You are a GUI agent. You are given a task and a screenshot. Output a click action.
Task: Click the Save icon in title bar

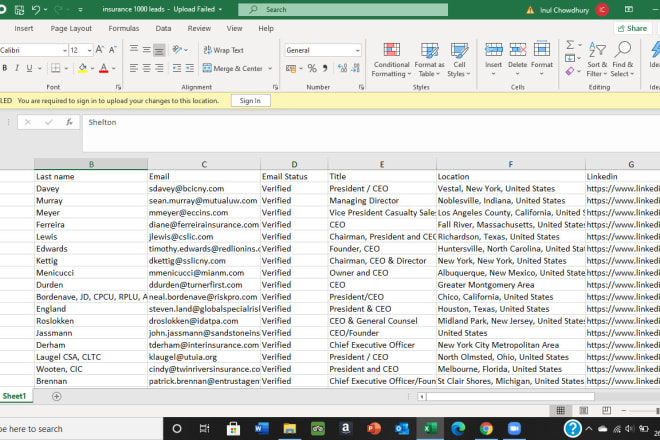(19, 9)
